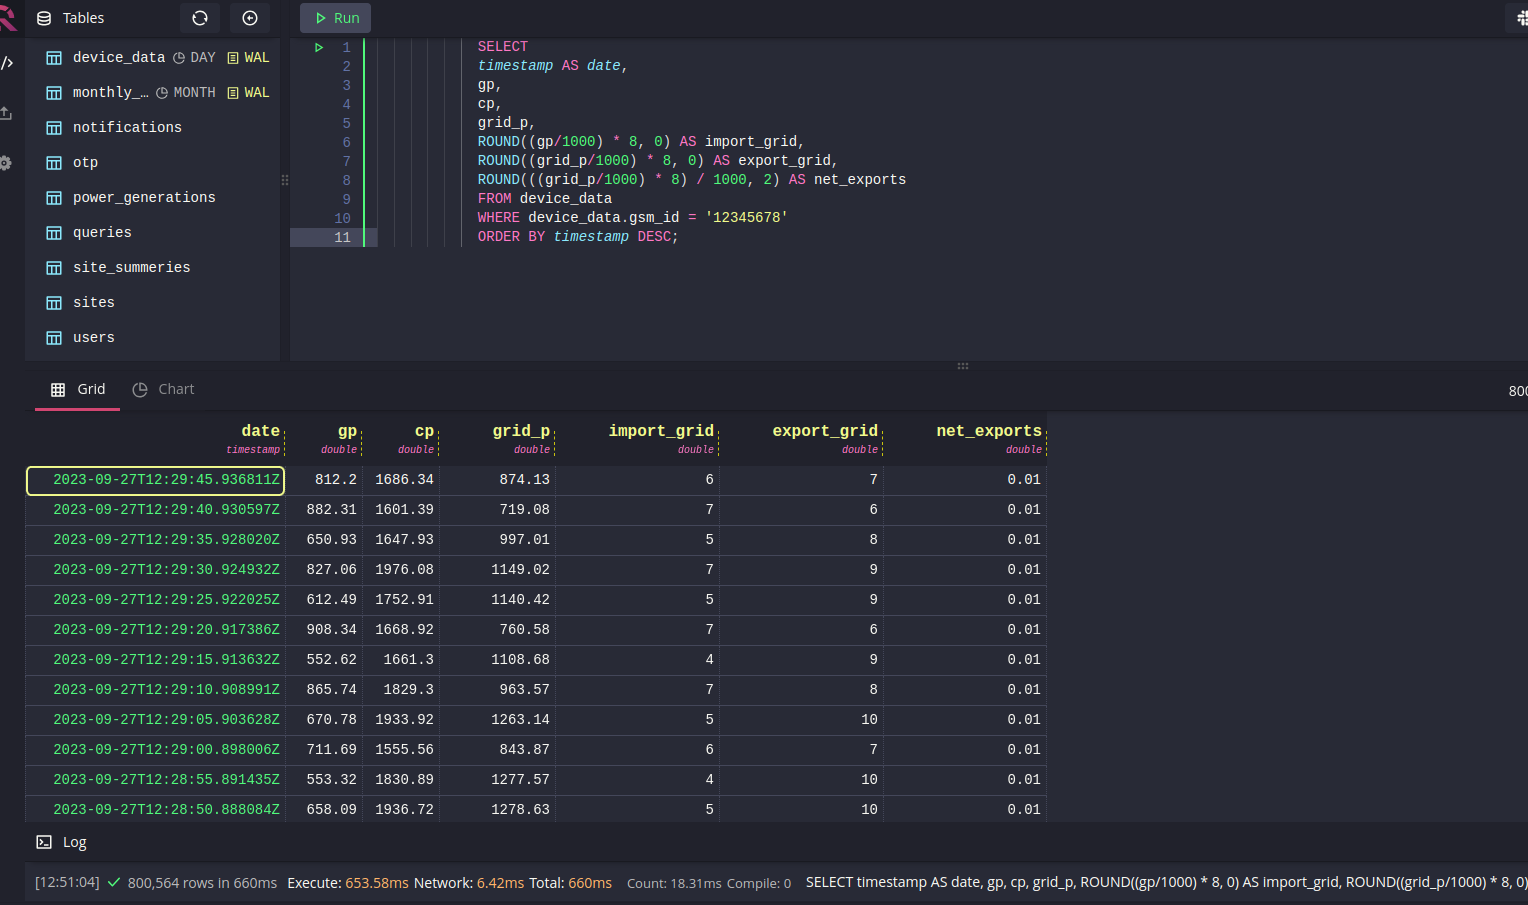Image resolution: width=1528 pixels, height=905 pixels.
Task: Expand the monthly_ table entry
Action: [111, 92]
